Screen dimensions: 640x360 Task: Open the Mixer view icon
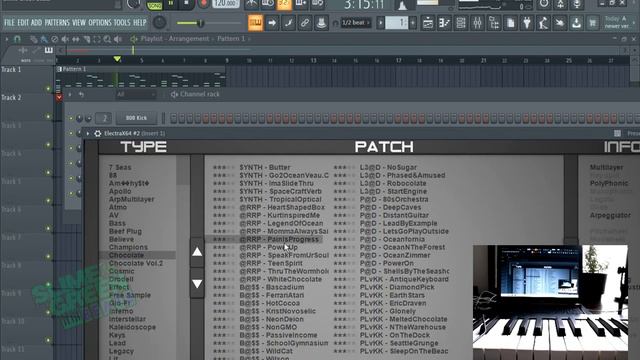(x=477, y=23)
